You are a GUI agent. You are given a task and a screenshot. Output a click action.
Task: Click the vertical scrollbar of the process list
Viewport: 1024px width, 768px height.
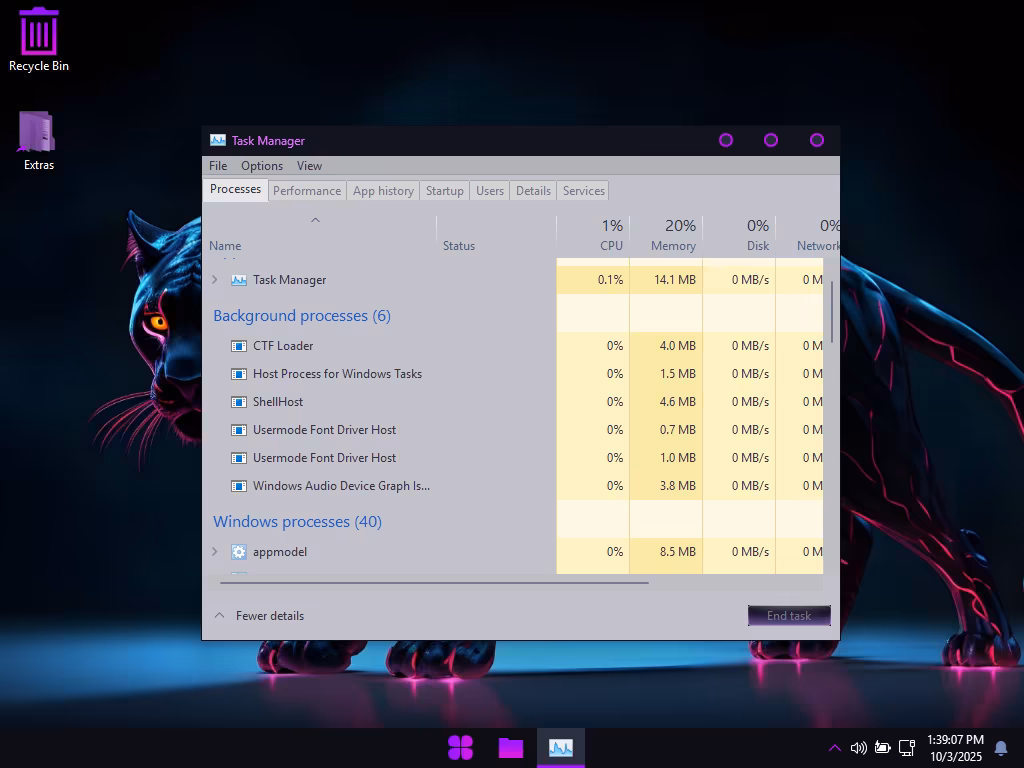[831, 312]
